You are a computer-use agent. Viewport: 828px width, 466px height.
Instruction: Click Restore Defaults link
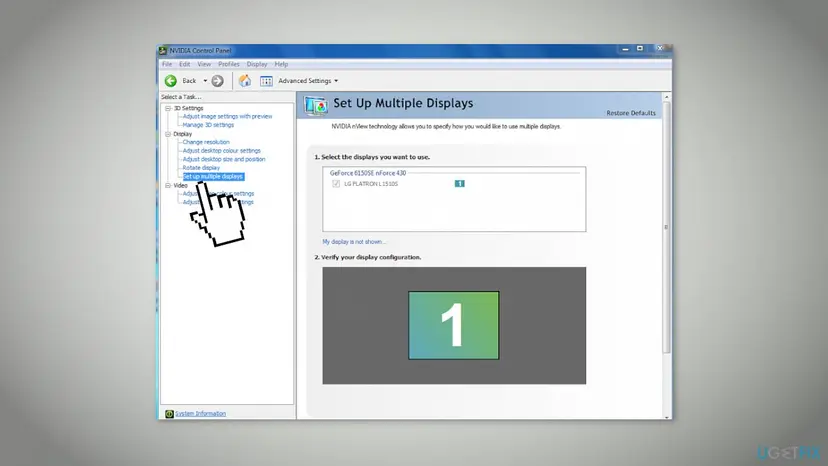click(631, 113)
